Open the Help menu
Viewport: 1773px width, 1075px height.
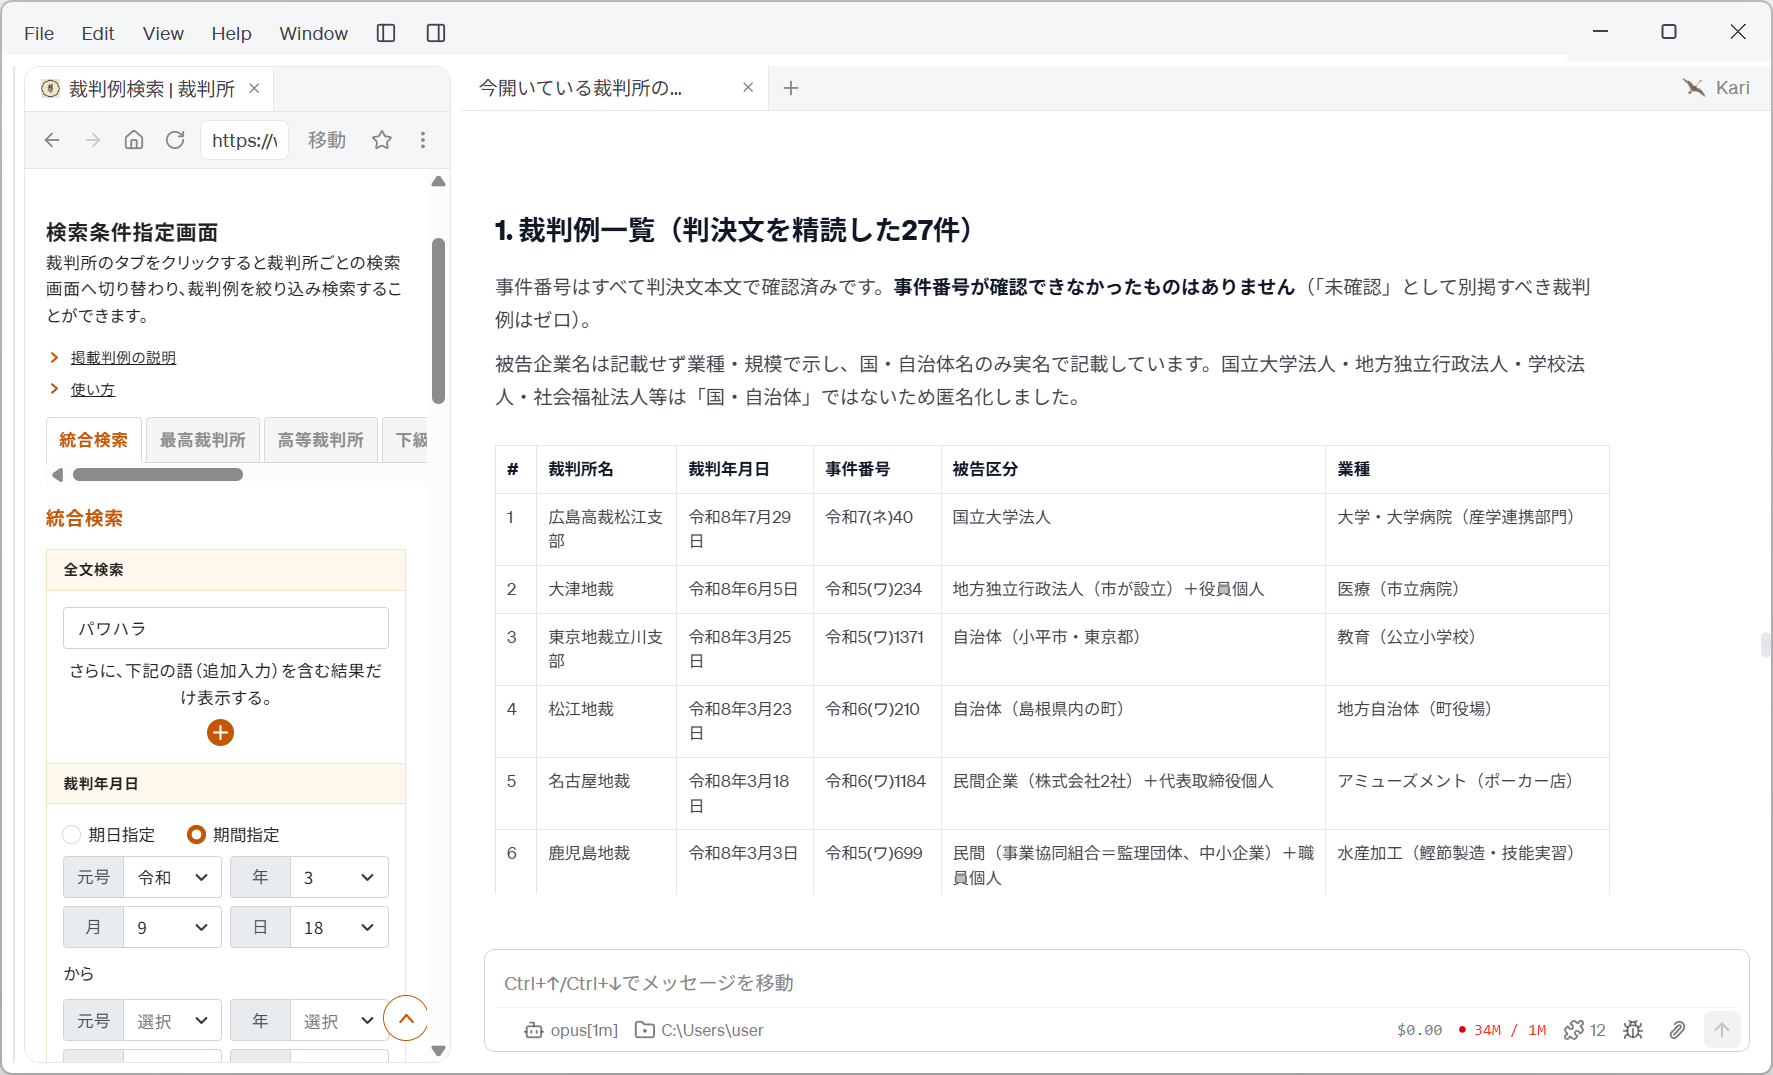pyautogui.click(x=231, y=33)
